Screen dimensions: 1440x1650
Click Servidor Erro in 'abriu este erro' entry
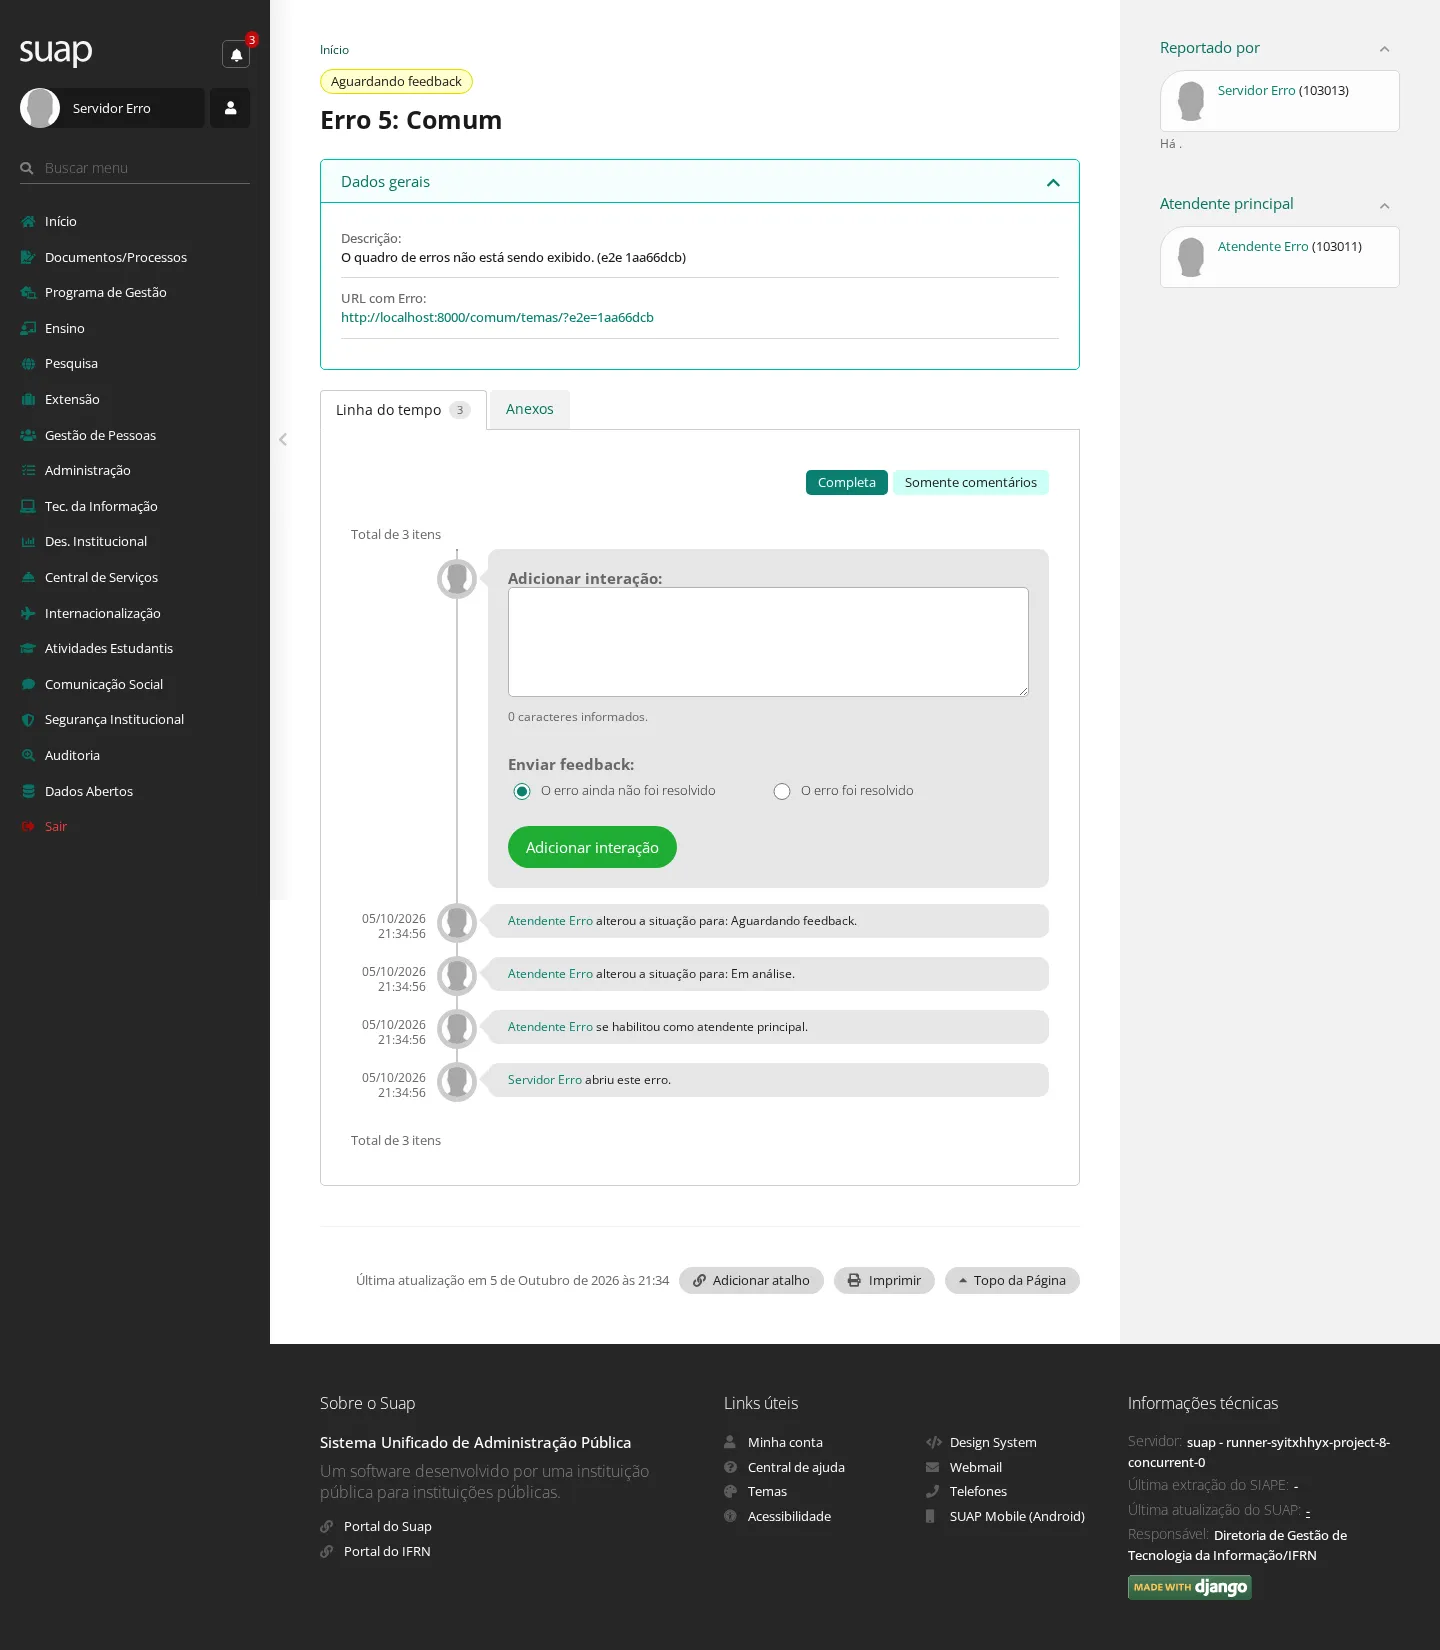point(545,1080)
